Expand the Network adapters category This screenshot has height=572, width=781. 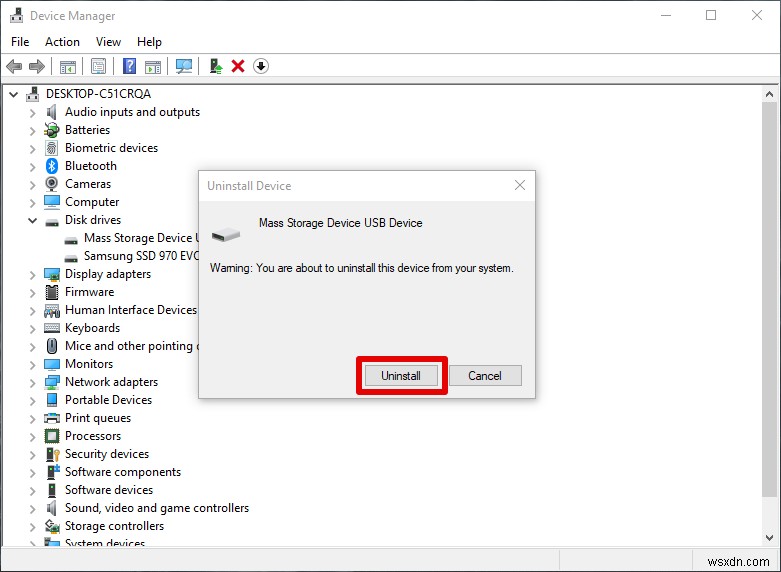tap(32, 383)
